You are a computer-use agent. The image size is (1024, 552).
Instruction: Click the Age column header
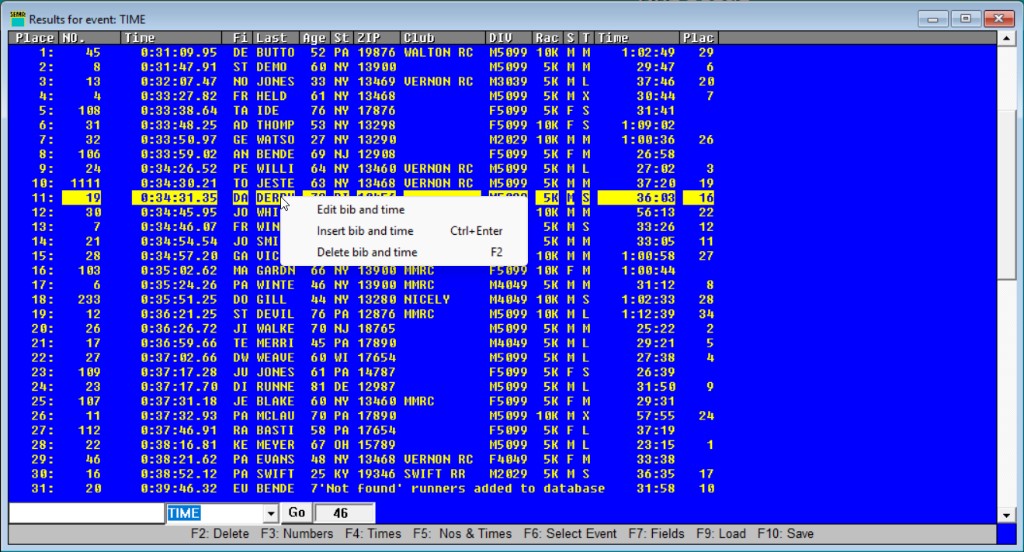point(314,38)
